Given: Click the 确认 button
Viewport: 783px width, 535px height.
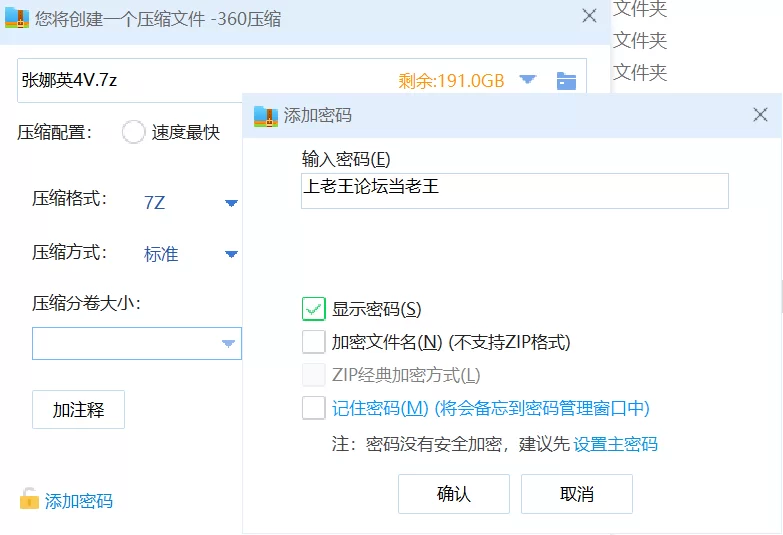Looking at the screenshot, I should (454, 494).
